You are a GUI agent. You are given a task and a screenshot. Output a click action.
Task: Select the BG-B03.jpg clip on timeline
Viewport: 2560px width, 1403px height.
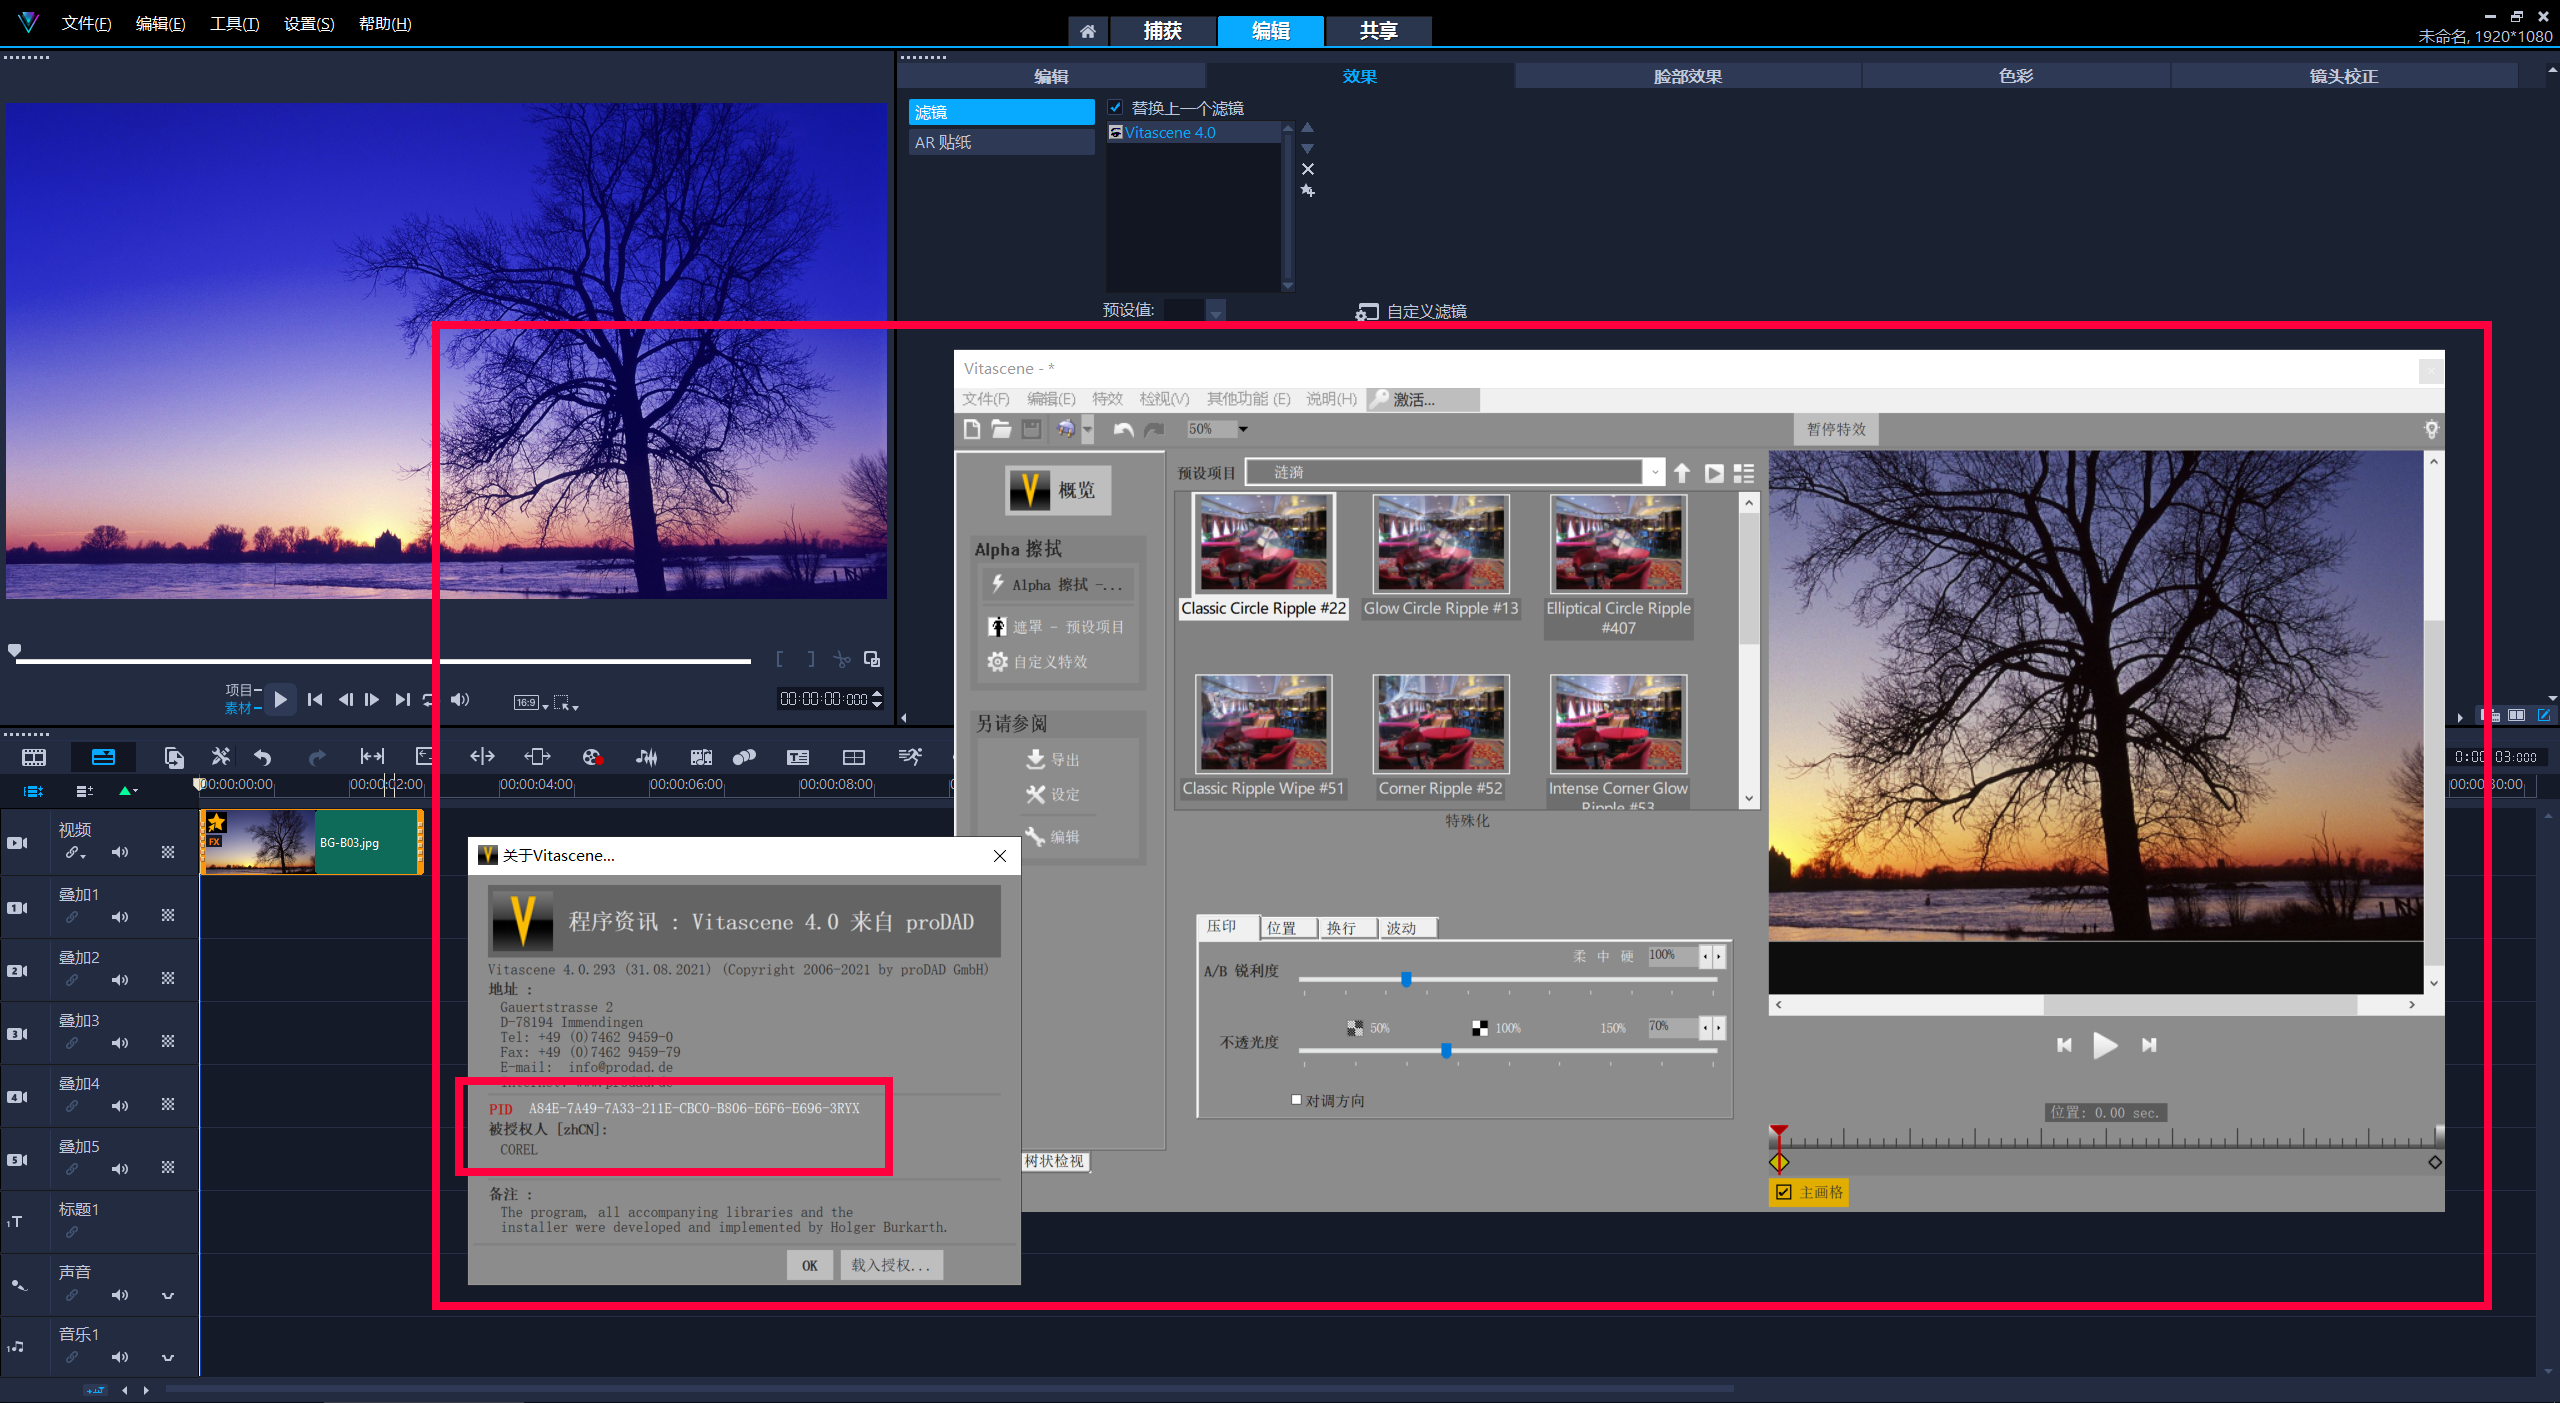pos(312,842)
